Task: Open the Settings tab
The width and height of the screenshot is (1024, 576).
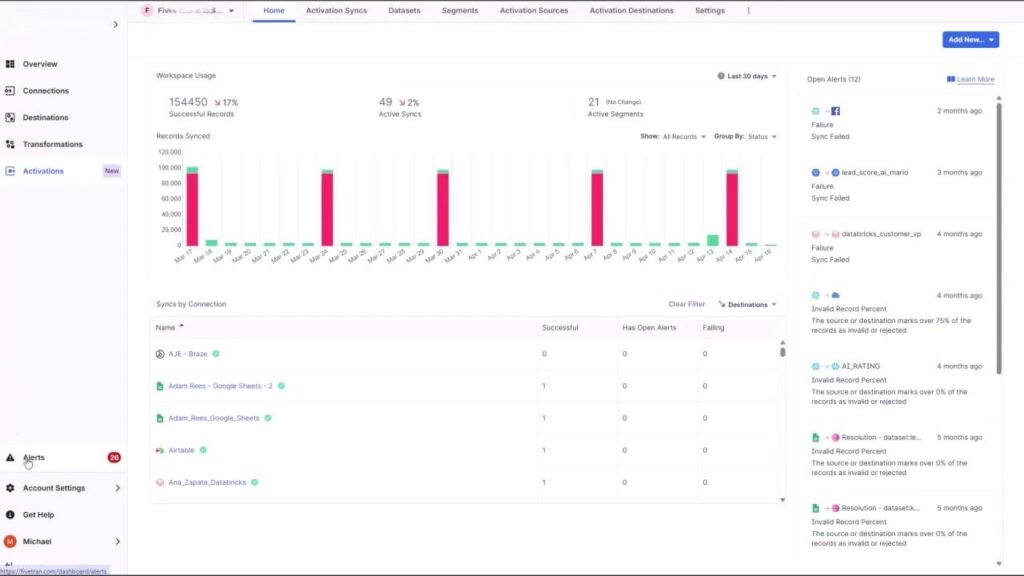Action: pyautogui.click(x=710, y=10)
